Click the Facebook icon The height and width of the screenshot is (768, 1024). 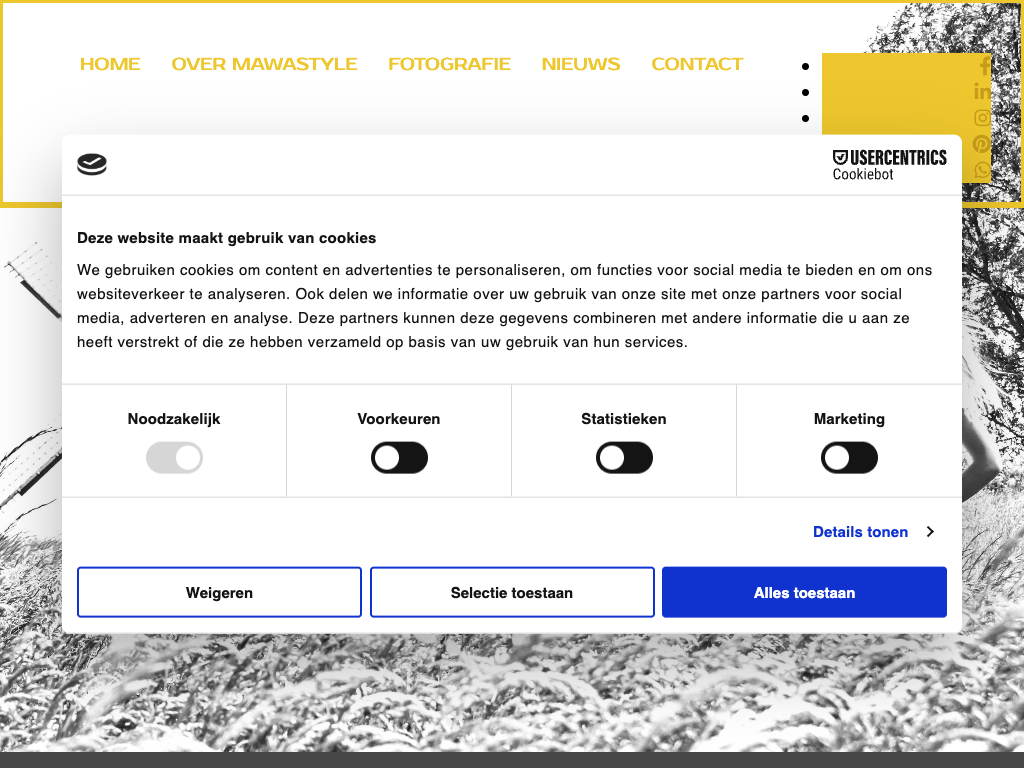(984, 65)
